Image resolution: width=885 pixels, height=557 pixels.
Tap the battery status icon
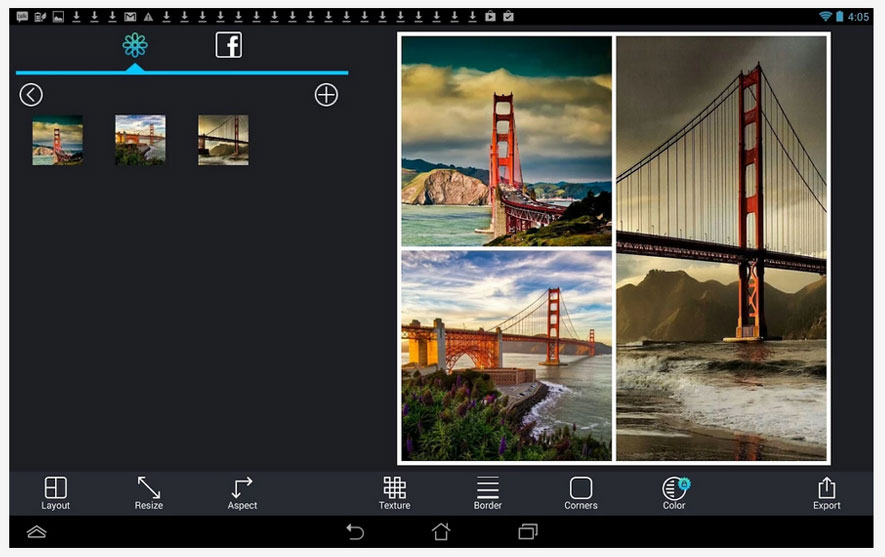pos(839,16)
